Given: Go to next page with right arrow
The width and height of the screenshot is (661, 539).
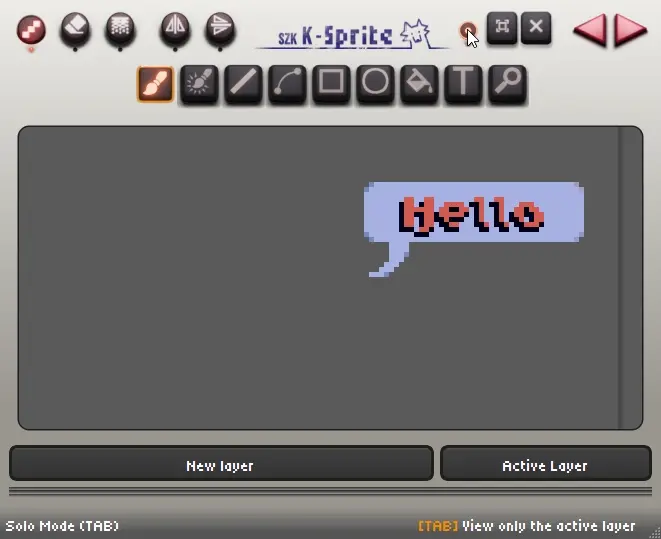Looking at the screenshot, I should point(630,29).
